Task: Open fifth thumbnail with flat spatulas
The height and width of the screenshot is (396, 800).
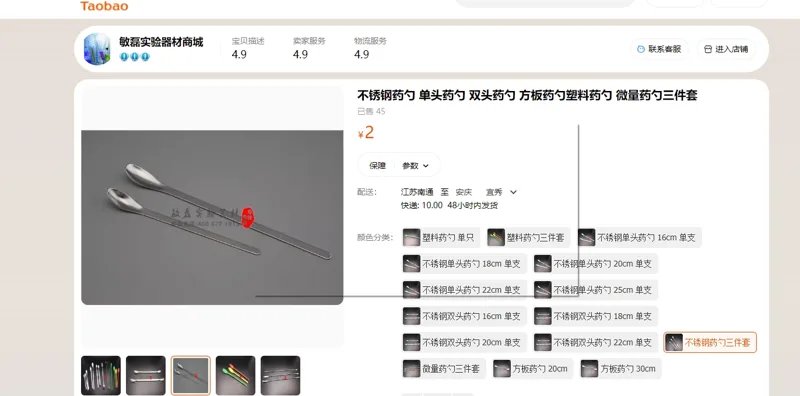Action: (280, 376)
